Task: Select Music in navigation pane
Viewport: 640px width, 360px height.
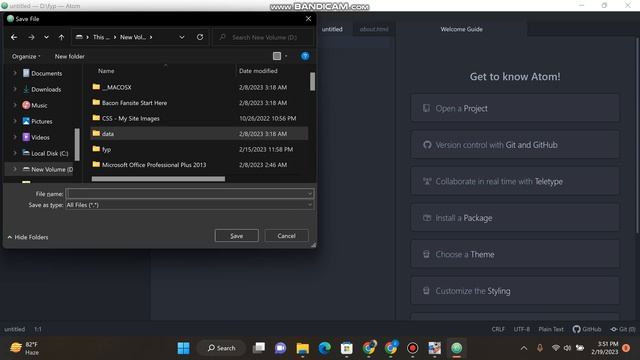Action: coord(39,105)
